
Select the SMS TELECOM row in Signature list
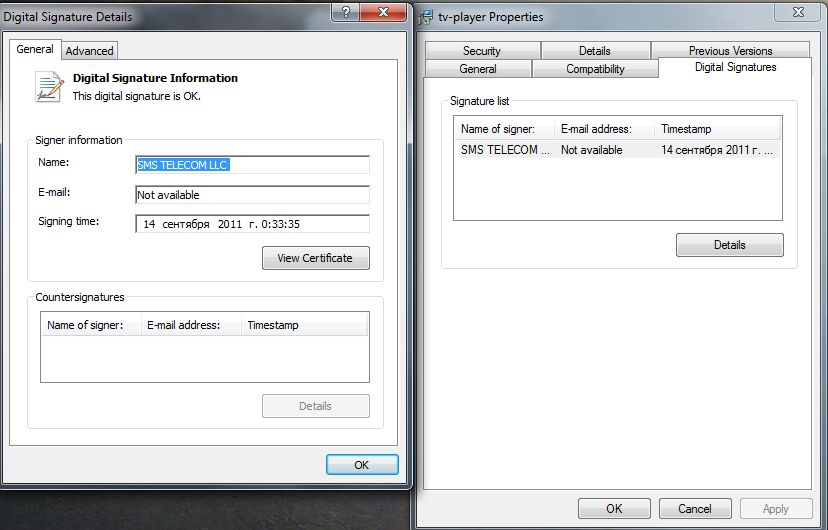(x=617, y=149)
